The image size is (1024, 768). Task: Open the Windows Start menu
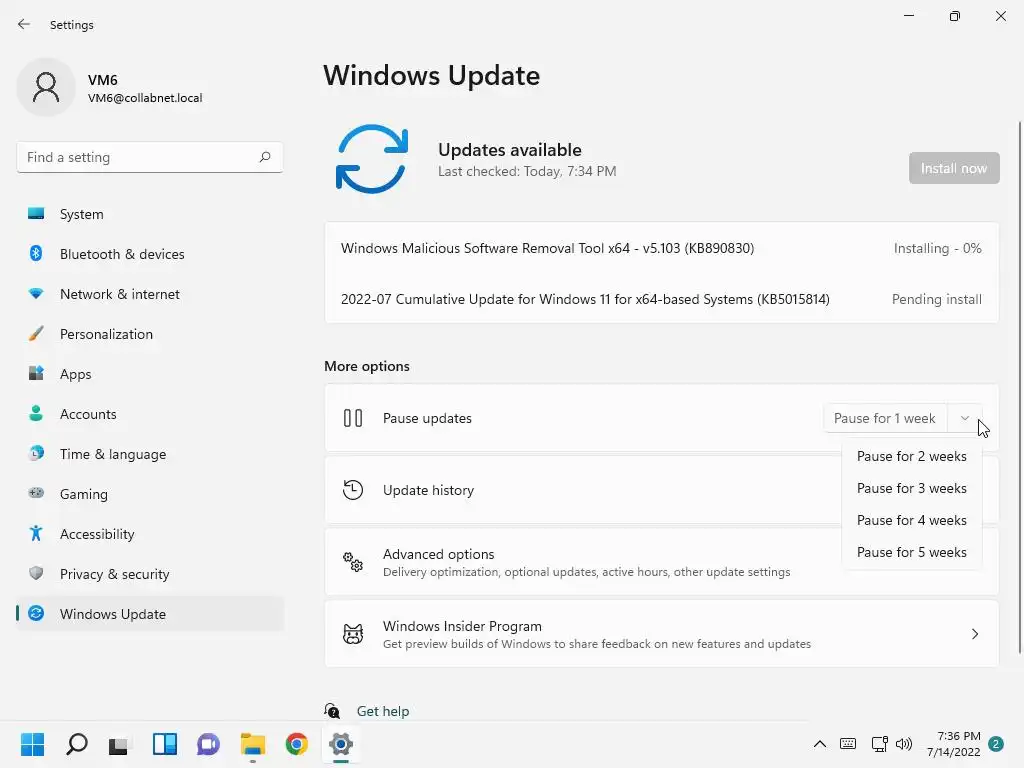(x=32, y=744)
